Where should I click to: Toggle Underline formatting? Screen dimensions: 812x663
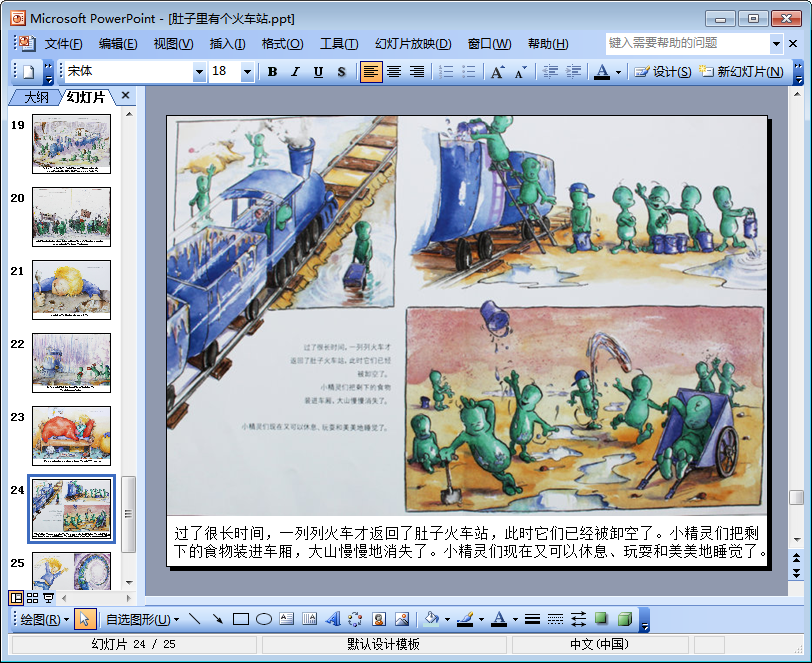[x=318, y=71]
